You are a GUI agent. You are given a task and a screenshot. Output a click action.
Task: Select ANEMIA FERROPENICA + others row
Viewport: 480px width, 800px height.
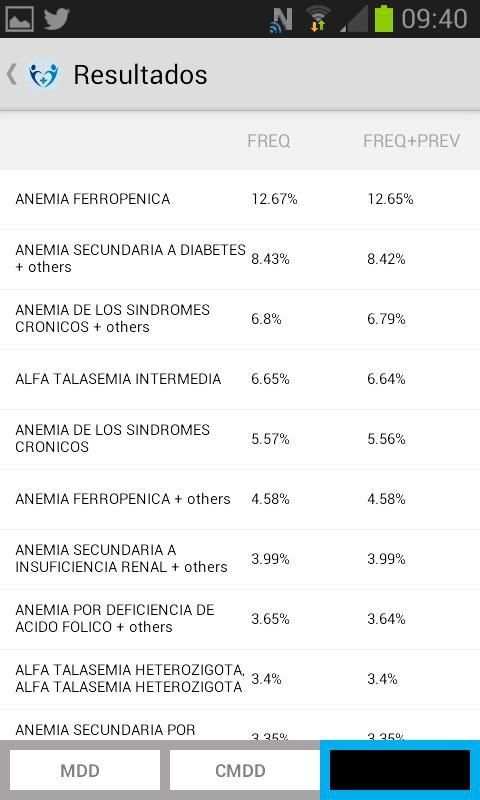(240, 499)
